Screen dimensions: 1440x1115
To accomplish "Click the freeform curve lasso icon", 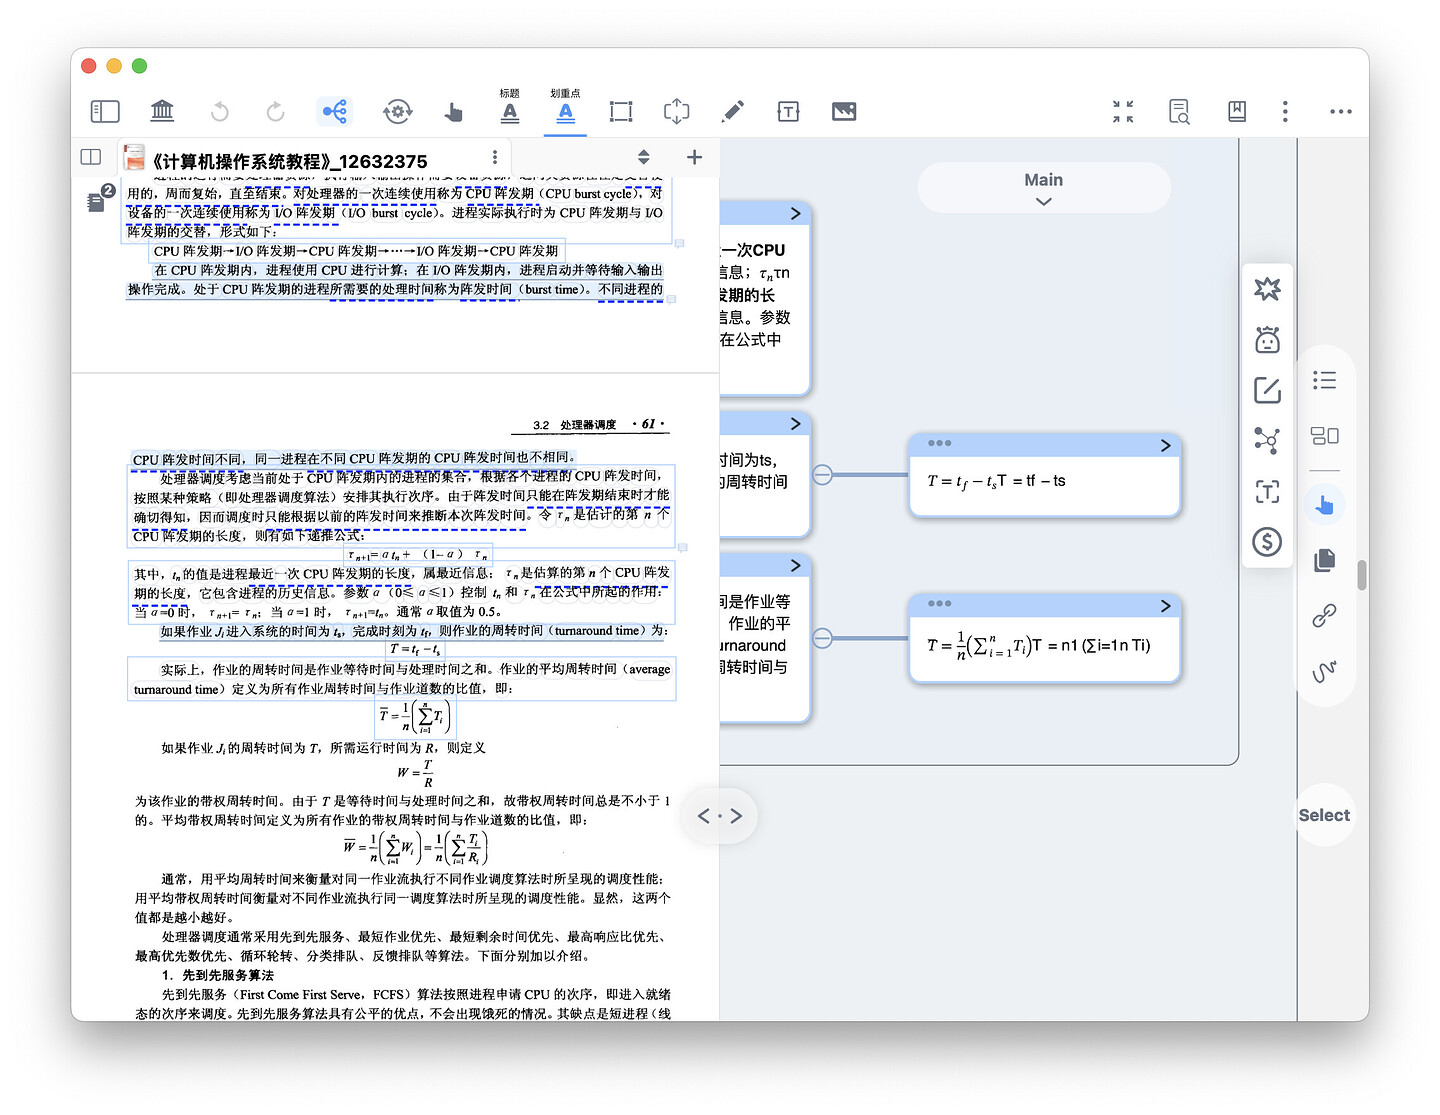I will click(x=1324, y=671).
